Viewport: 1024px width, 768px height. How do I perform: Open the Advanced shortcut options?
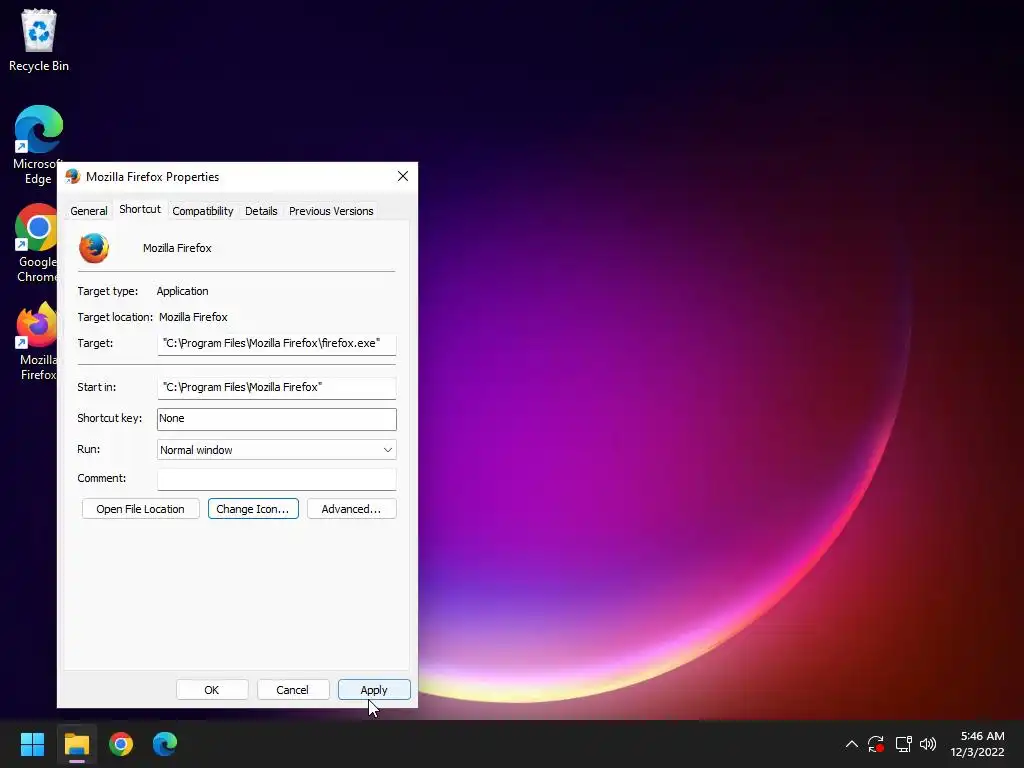coord(351,509)
